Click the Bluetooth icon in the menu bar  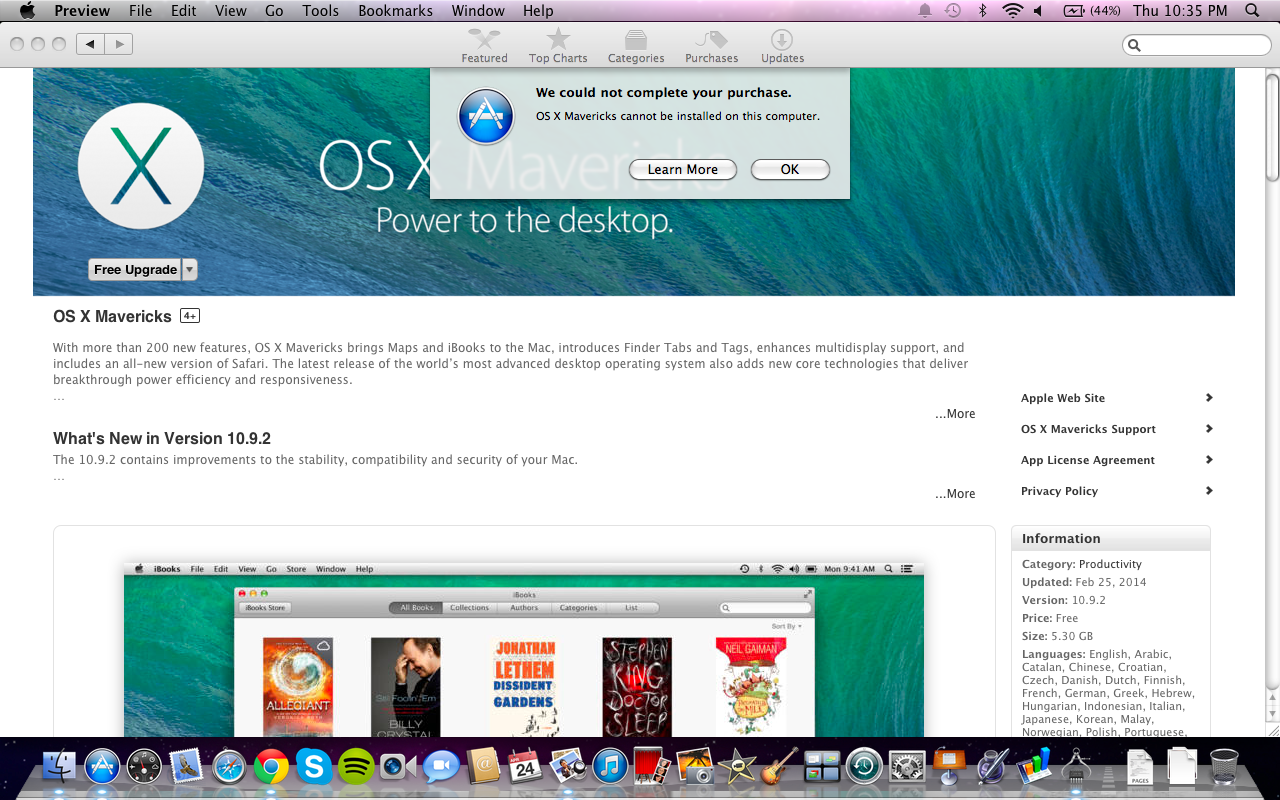[983, 11]
